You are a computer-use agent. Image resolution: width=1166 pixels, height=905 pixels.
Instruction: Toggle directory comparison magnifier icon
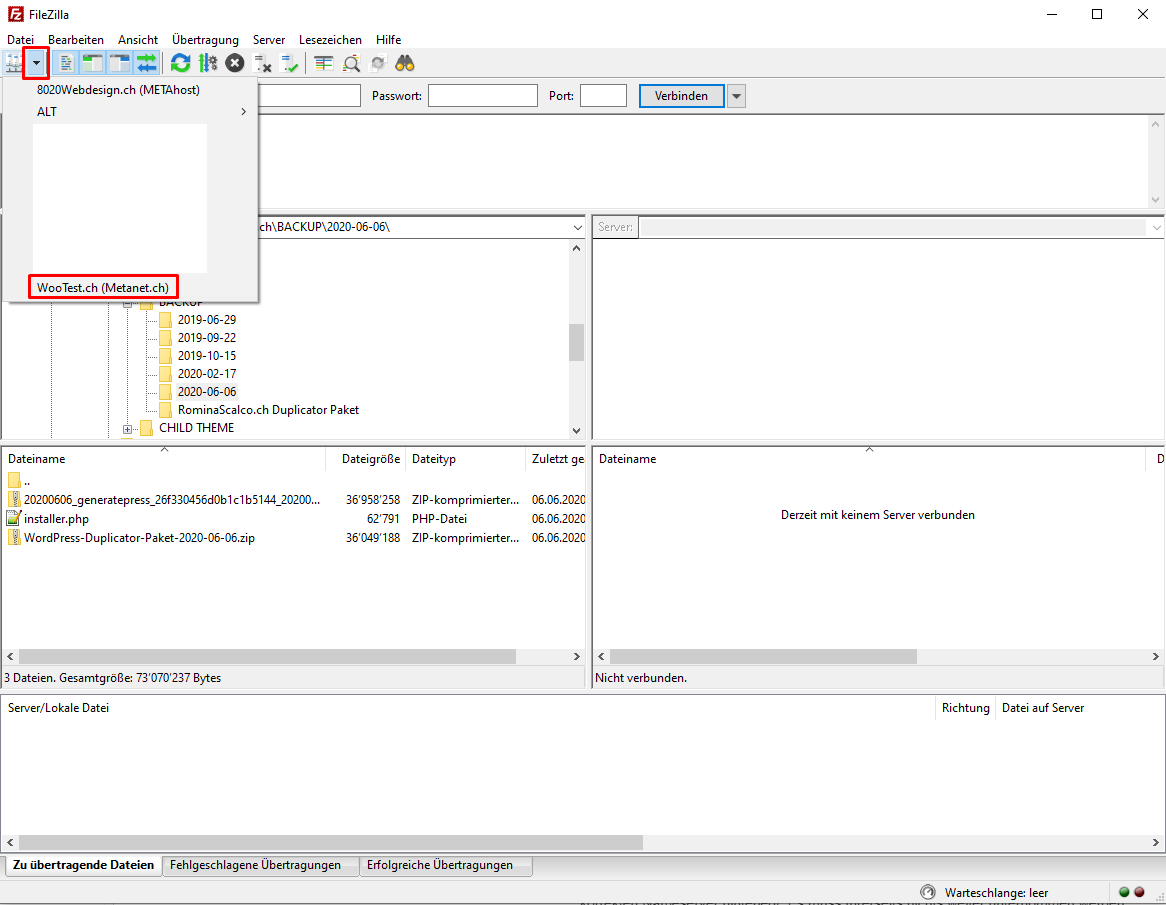[x=351, y=63]
